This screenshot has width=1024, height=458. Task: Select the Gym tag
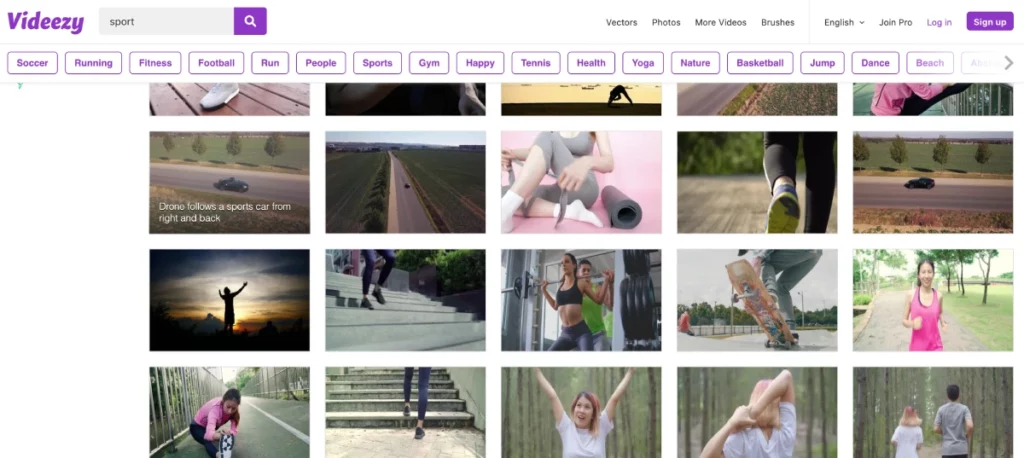[x=429, y=63]
